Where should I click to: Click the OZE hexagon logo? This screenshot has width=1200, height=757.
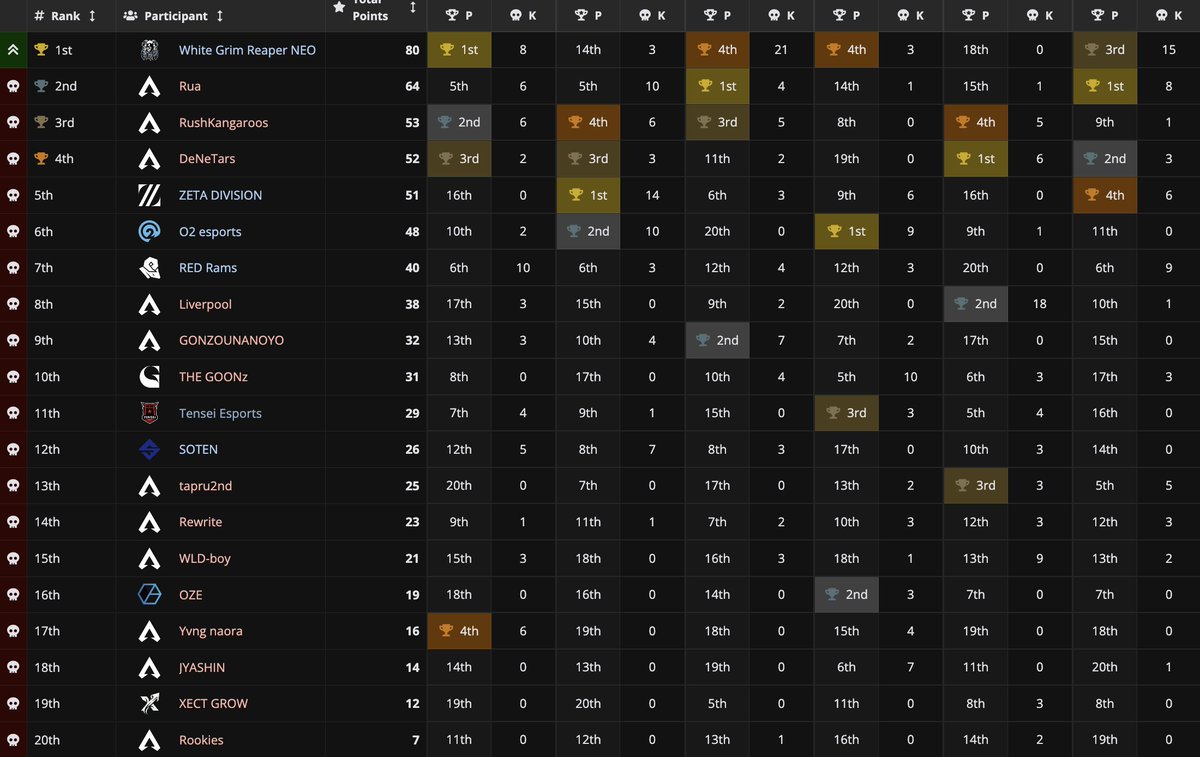[149, 595]
